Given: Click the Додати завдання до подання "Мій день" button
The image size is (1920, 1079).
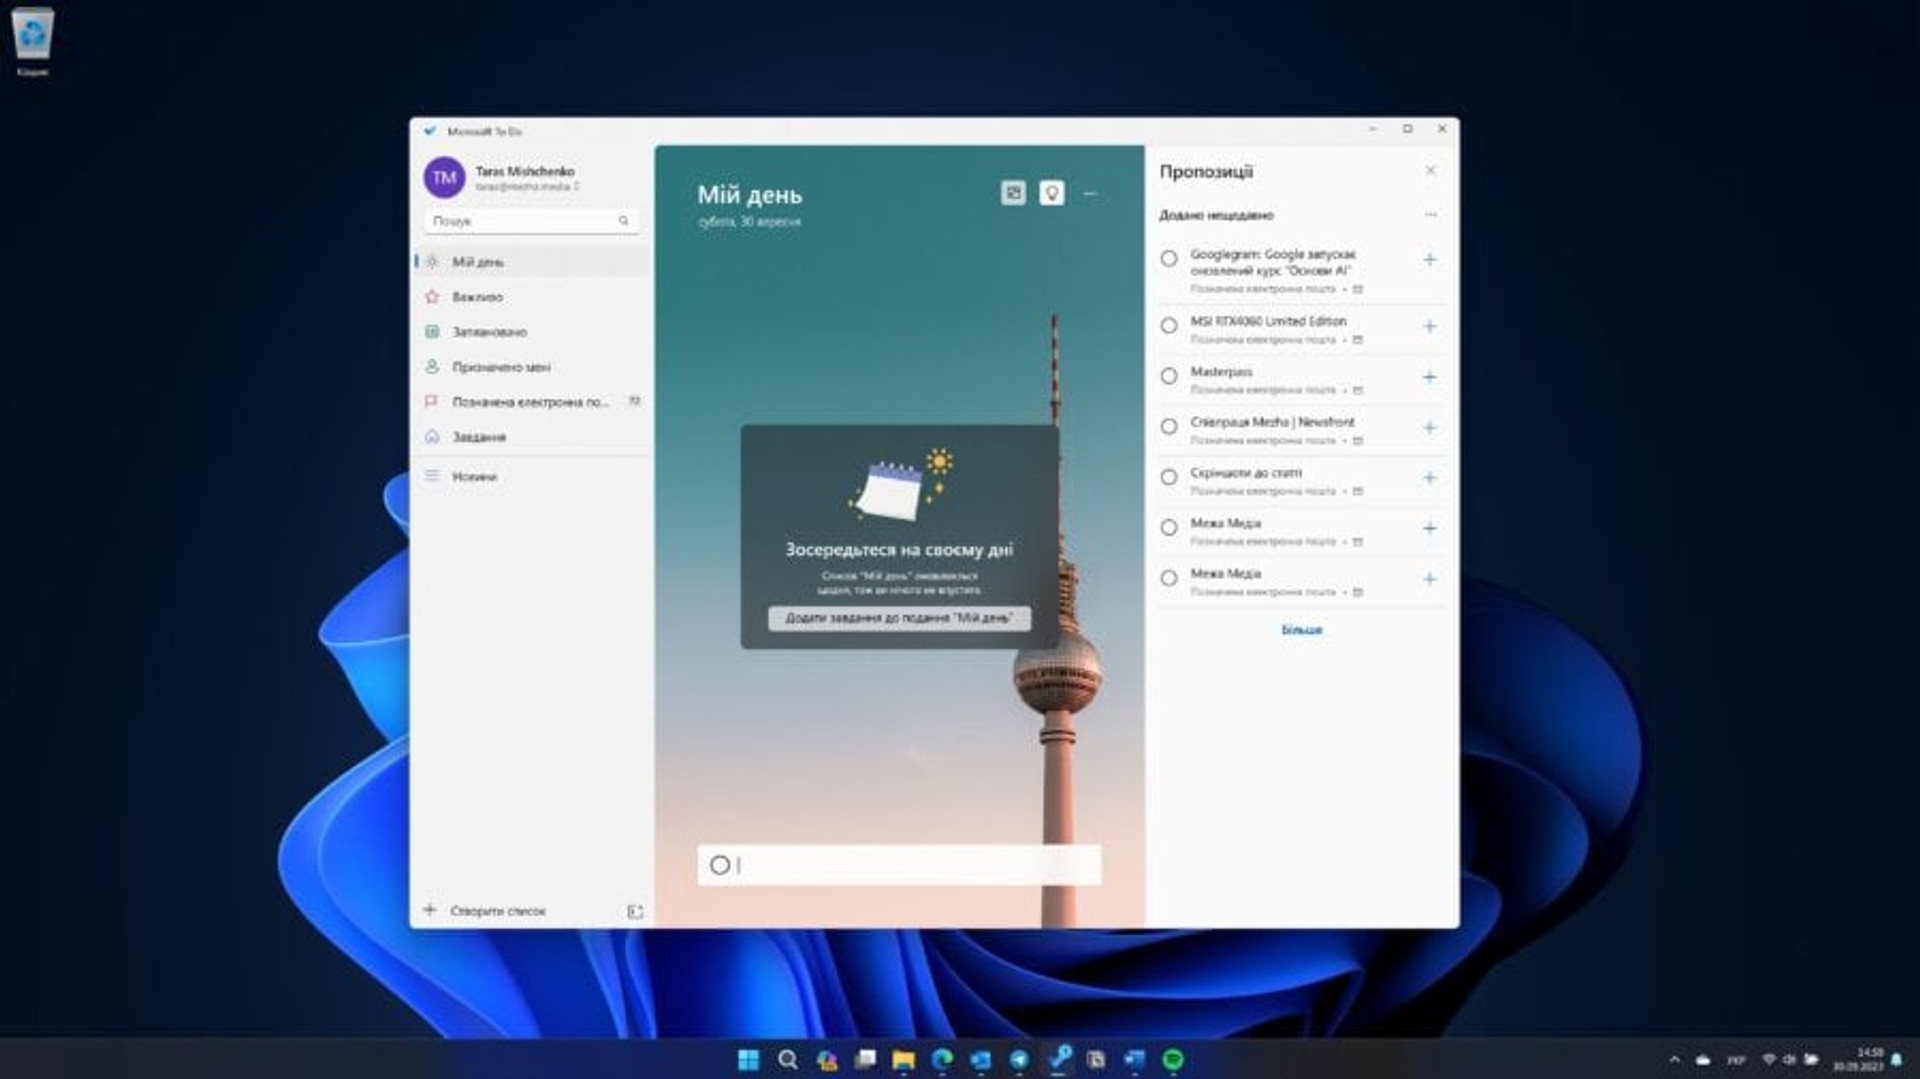Looking at the screenshot, I should point(899,619).
